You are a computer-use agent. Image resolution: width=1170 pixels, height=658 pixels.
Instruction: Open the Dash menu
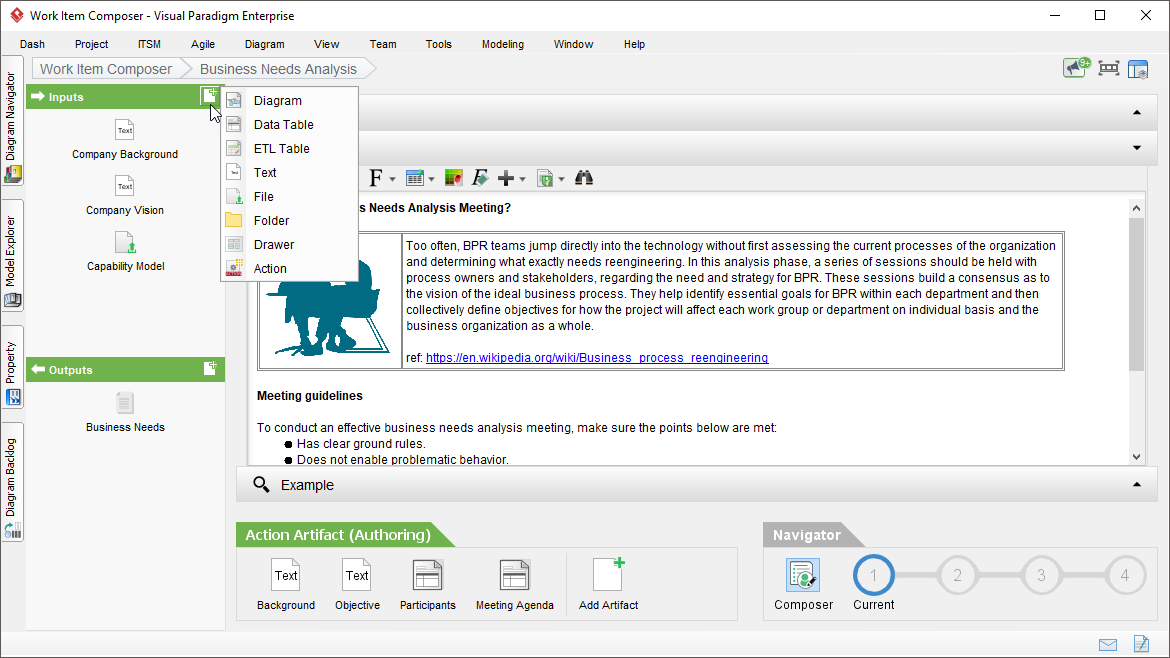(x=32, y=44)
